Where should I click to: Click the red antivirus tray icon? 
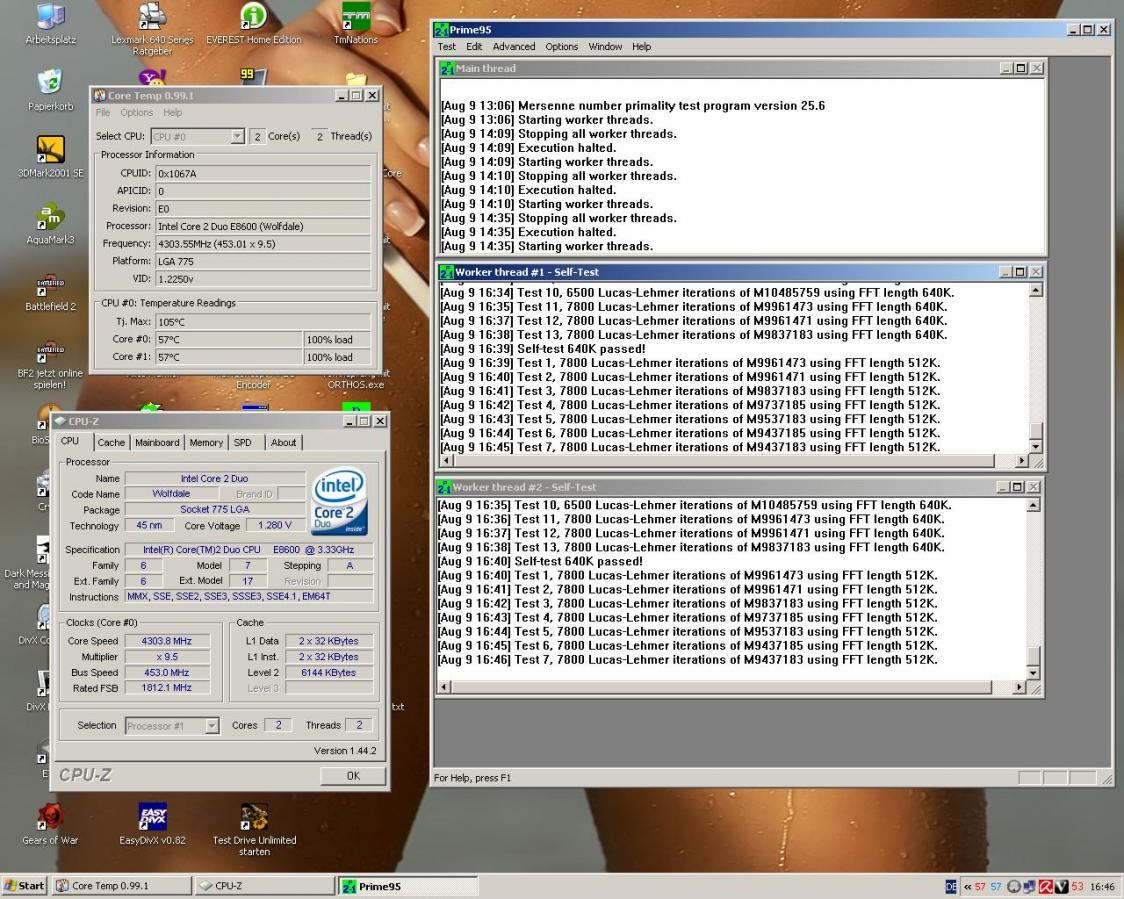point(1046,887)
